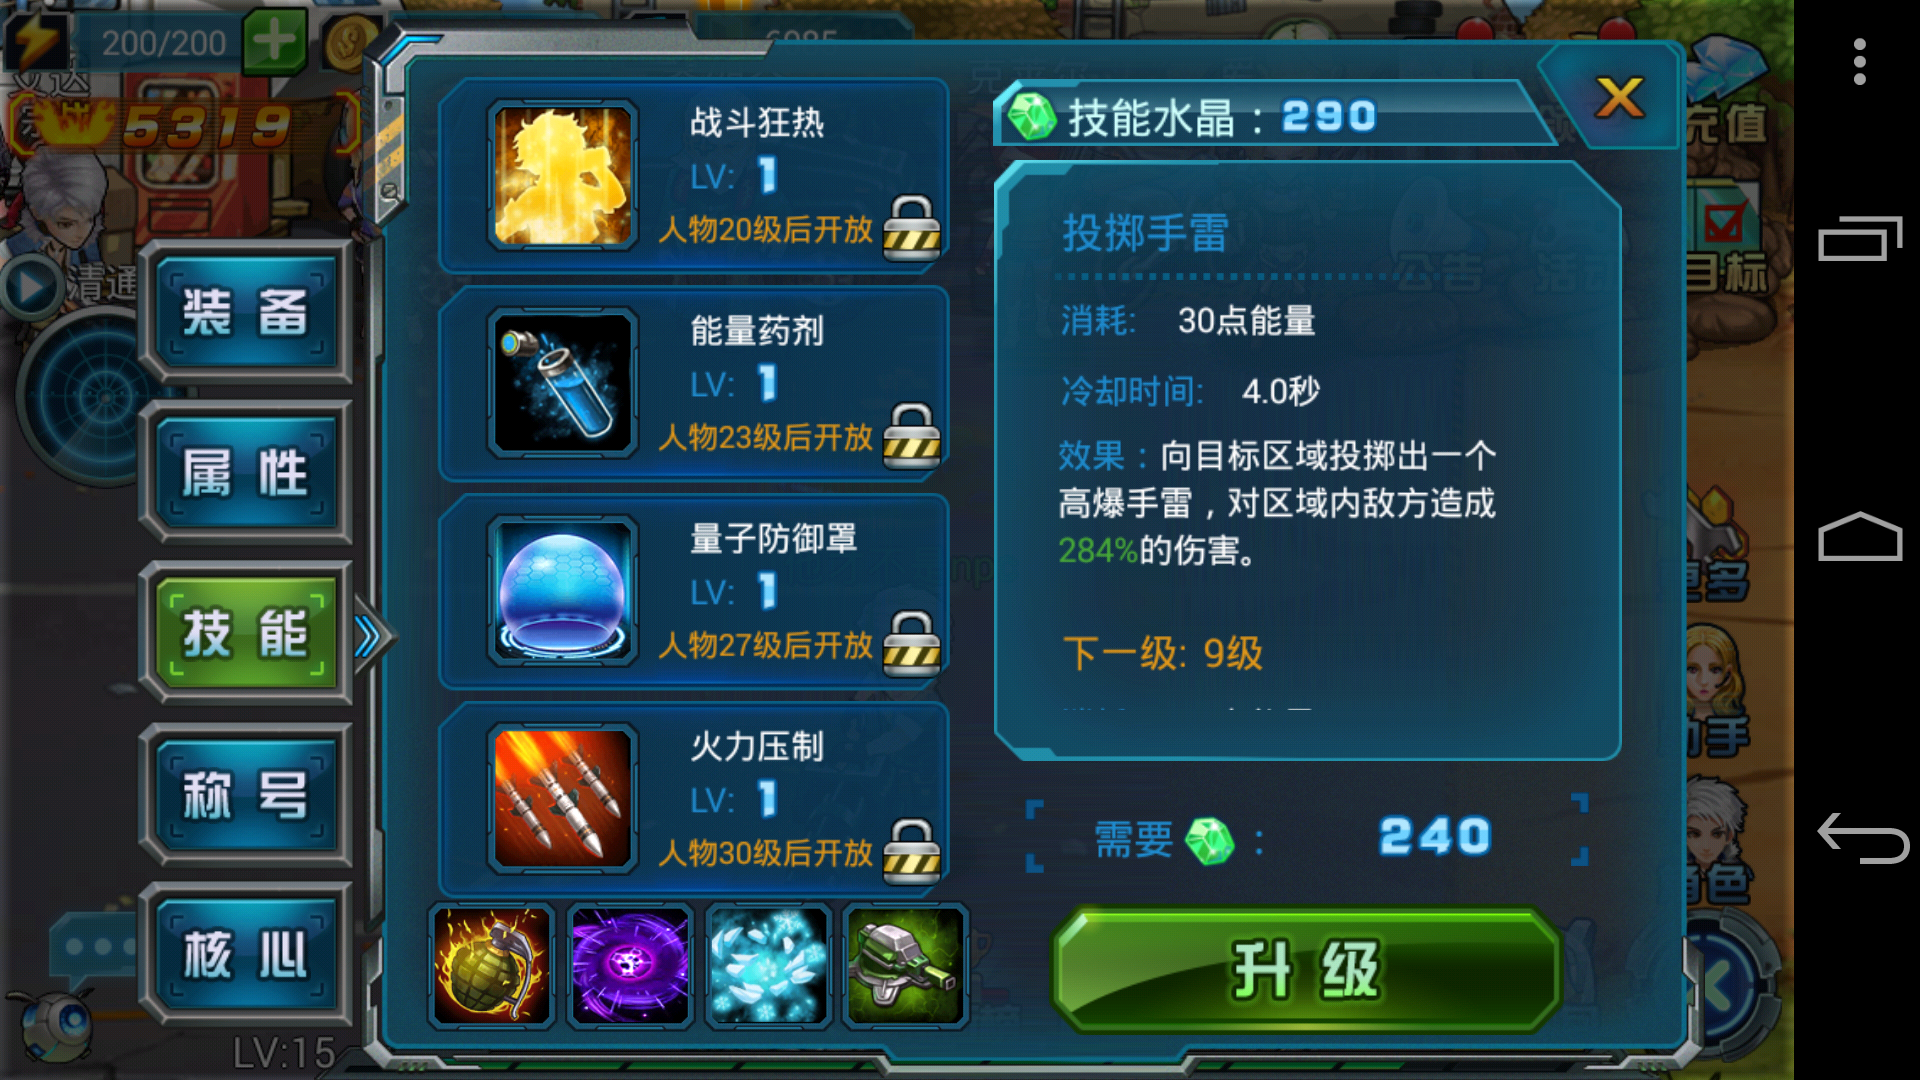The height and width of the screenshot is (1080, 1920).
Task: Tap the 火力压制 missile skill icon
Action: pos(563,800)
